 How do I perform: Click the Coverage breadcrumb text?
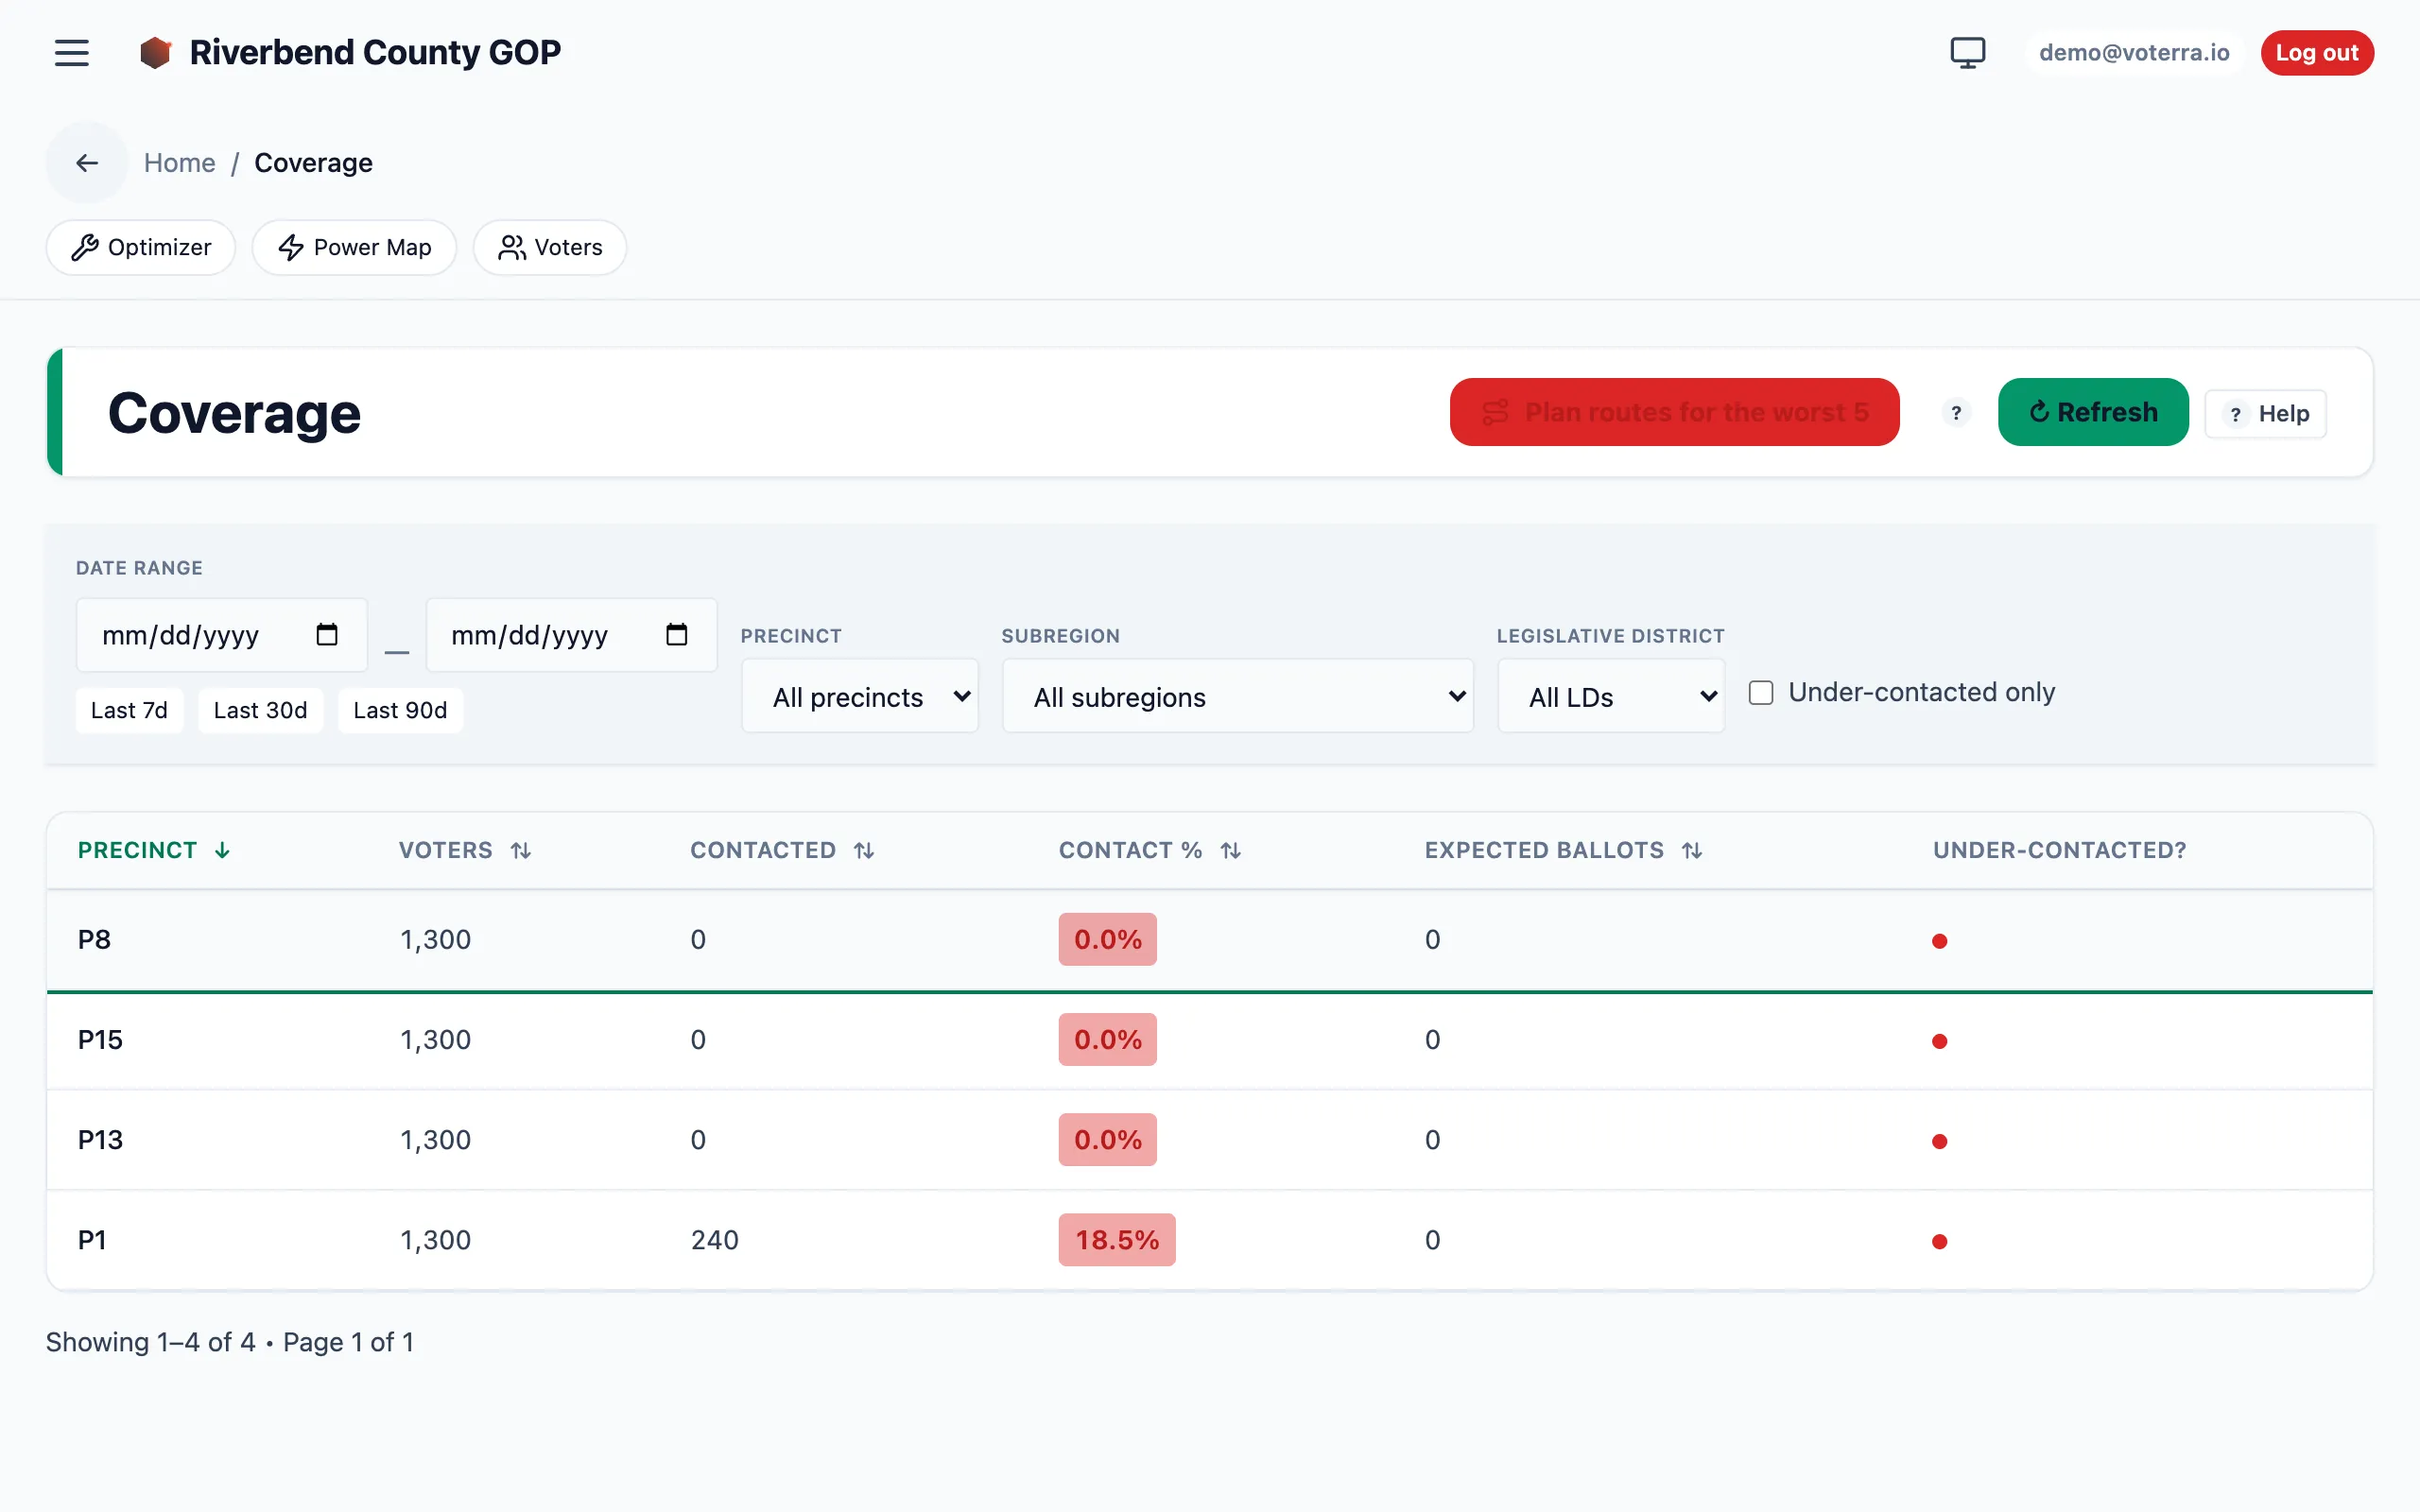coord(313,163)
